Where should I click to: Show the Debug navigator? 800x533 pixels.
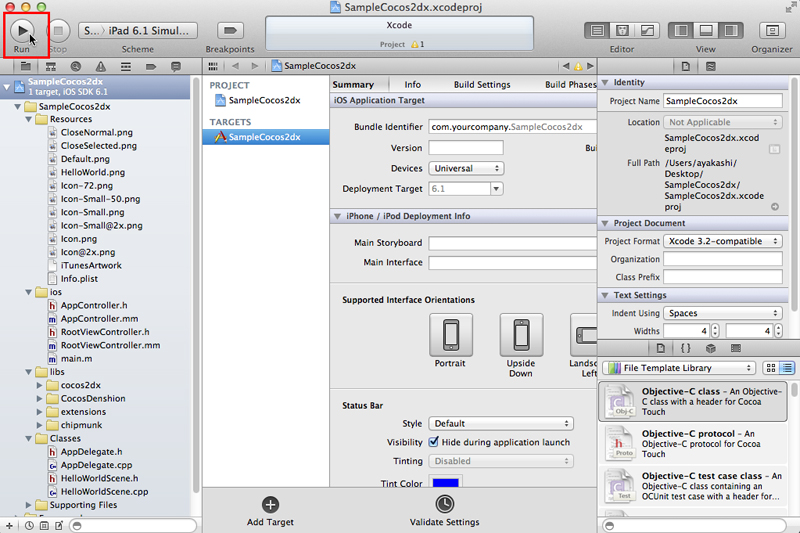[x=126, y=66]
